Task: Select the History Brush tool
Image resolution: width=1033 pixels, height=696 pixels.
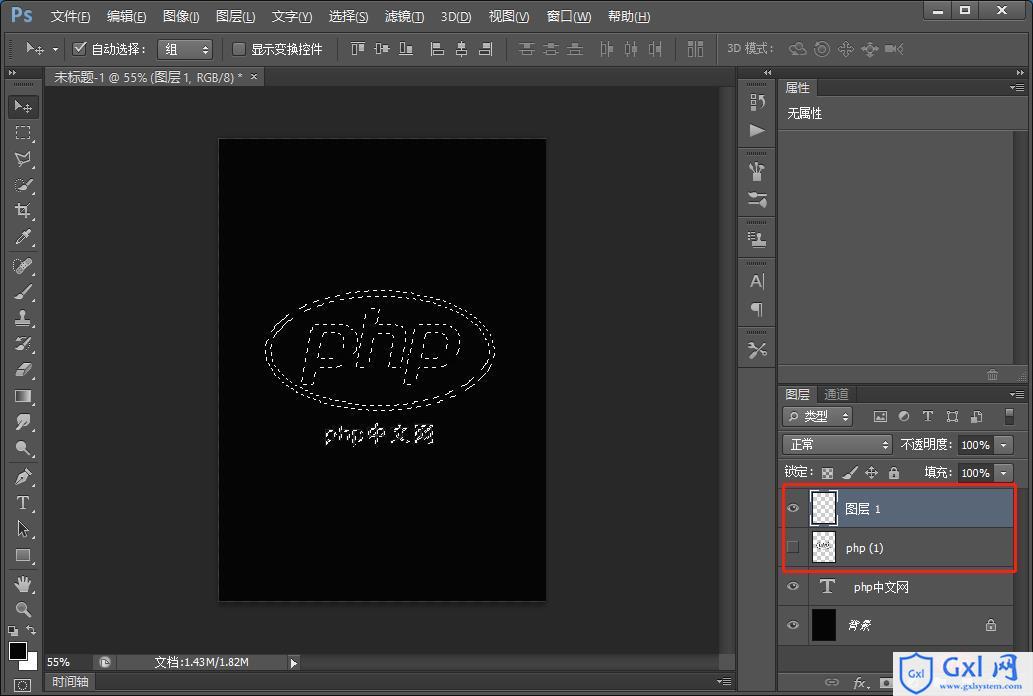Action: 23,344
